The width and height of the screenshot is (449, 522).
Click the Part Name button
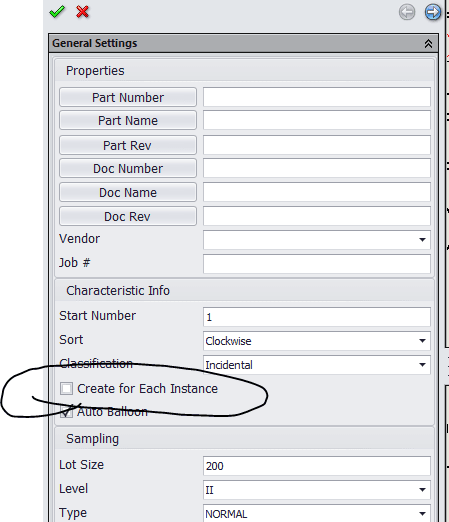pos(128,120)
